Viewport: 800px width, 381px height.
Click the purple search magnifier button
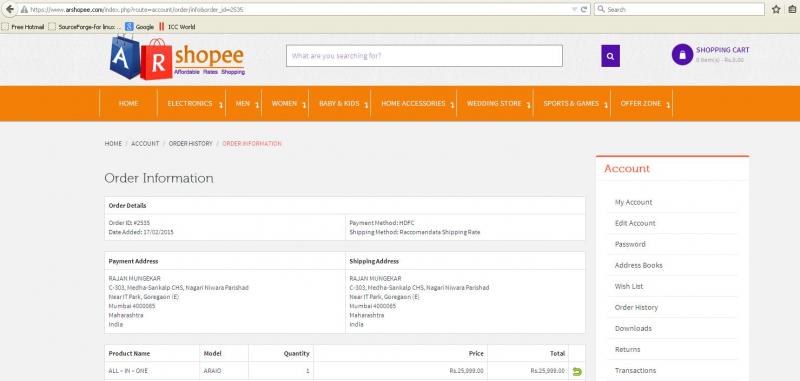[610, 56]
